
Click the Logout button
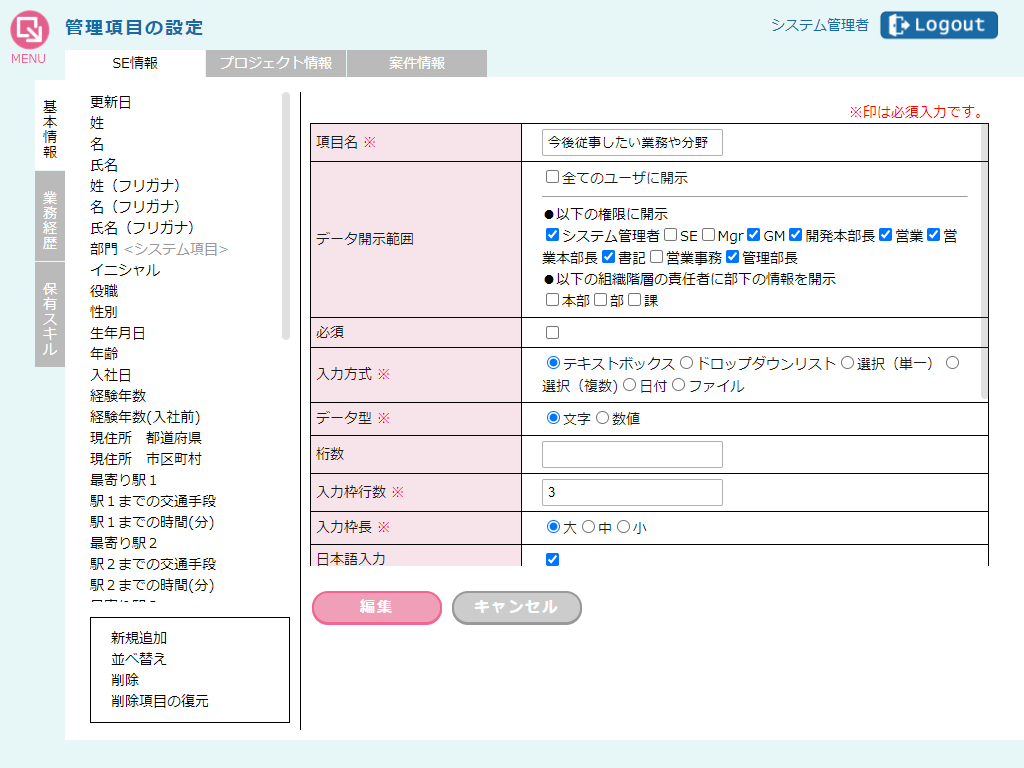(938, 25)
